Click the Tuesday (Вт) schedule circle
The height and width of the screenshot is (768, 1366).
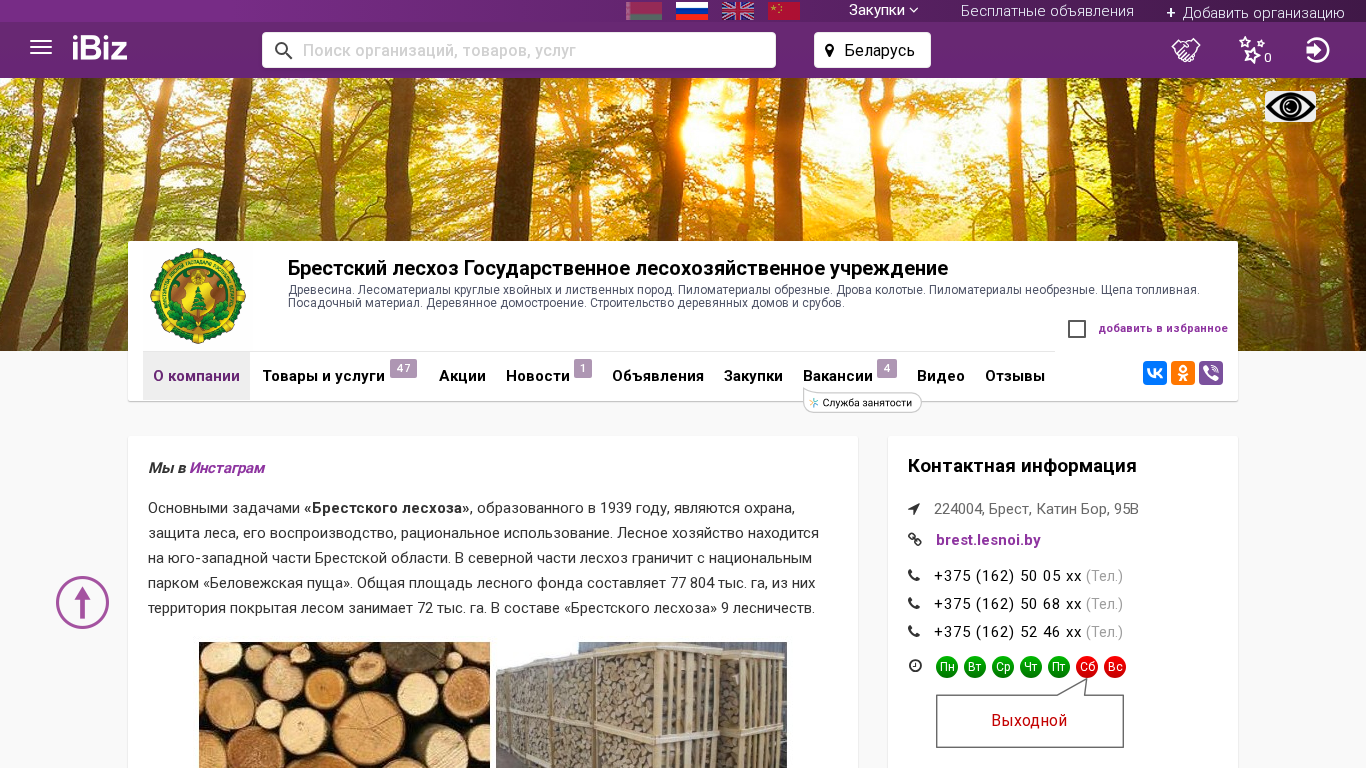[x=975, y=667]
